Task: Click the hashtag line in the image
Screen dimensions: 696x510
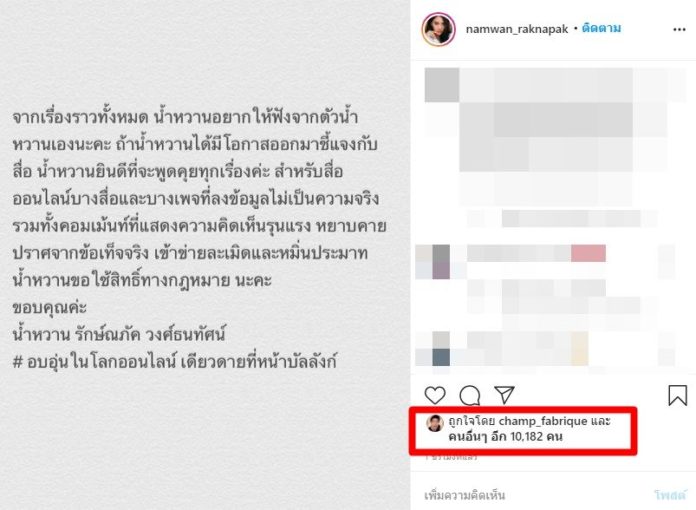Action: pos(174,361)
